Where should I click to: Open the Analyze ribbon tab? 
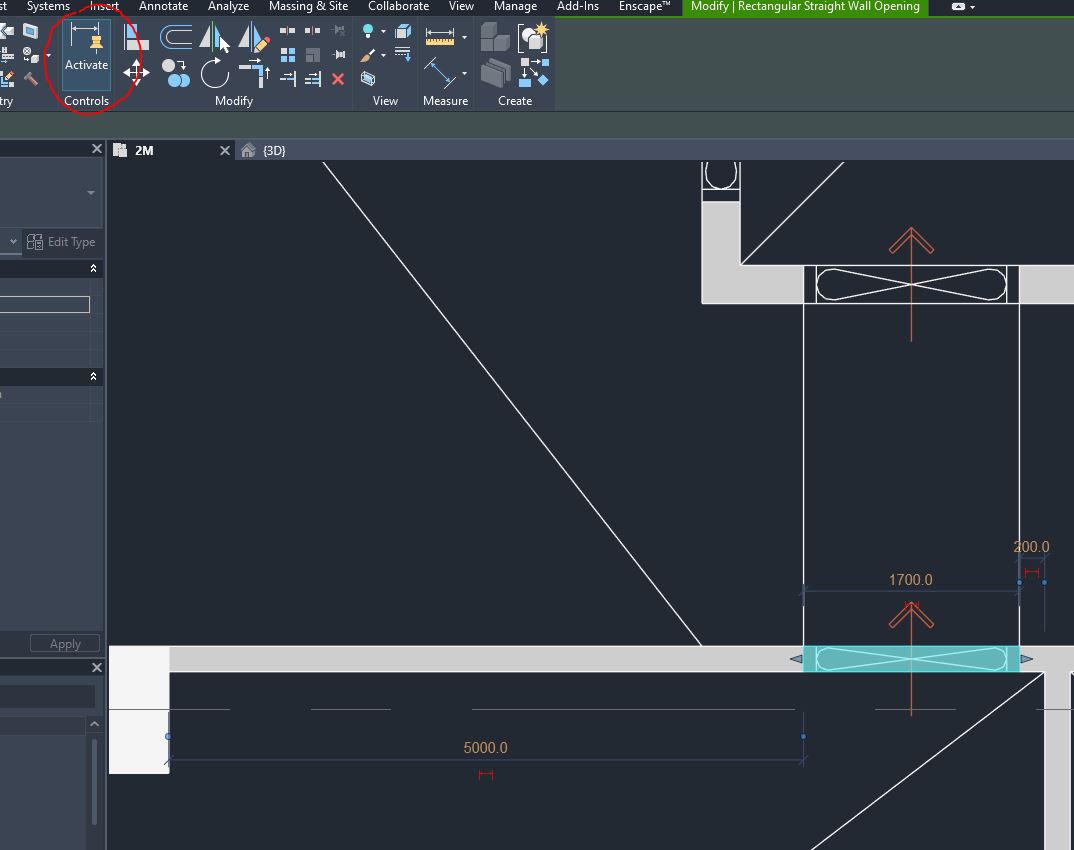228,6
